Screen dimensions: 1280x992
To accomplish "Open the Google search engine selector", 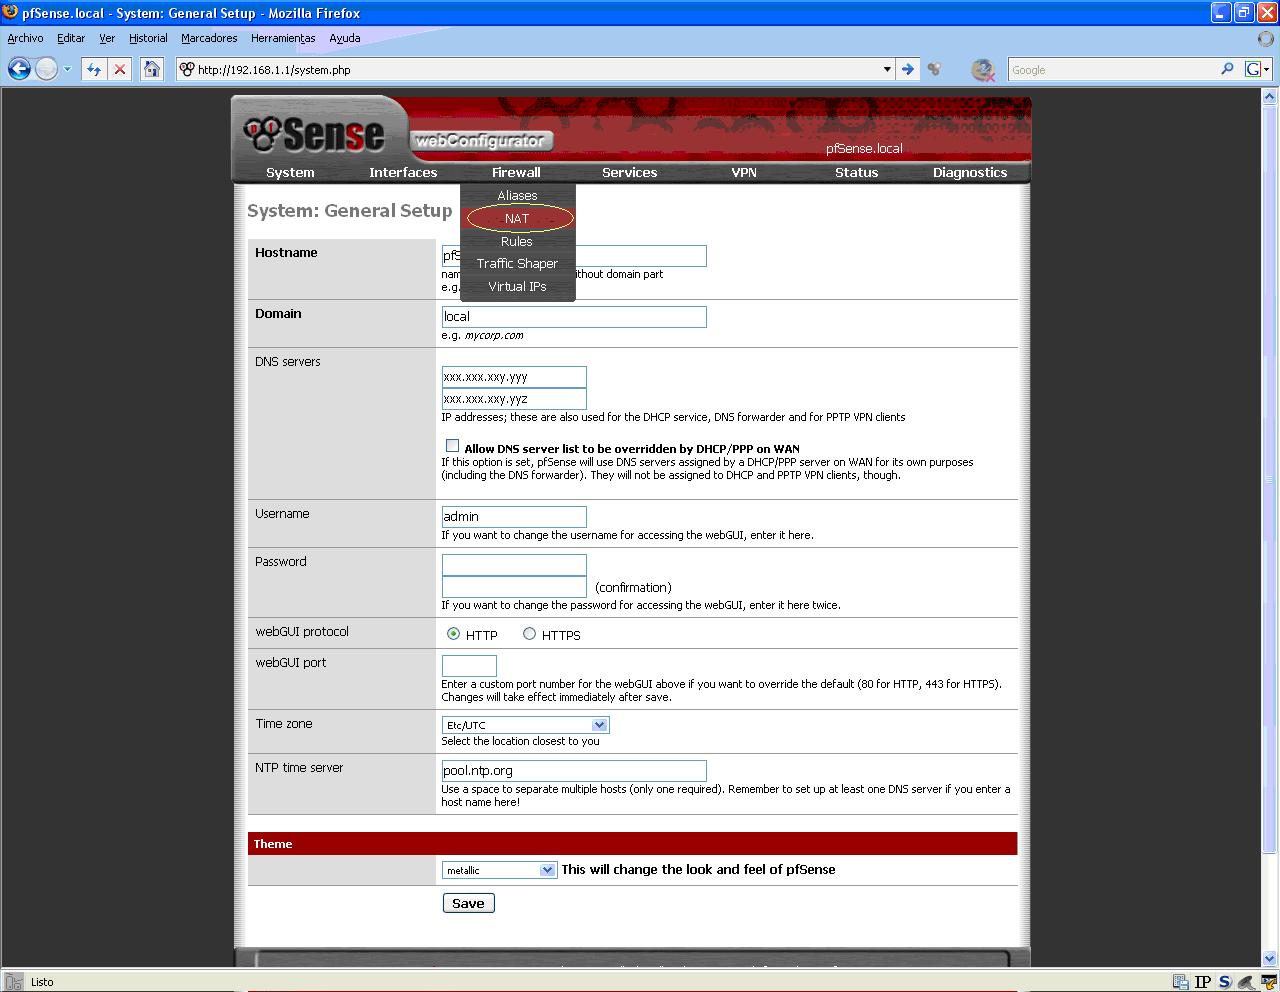I will (x=1257, y=69).
